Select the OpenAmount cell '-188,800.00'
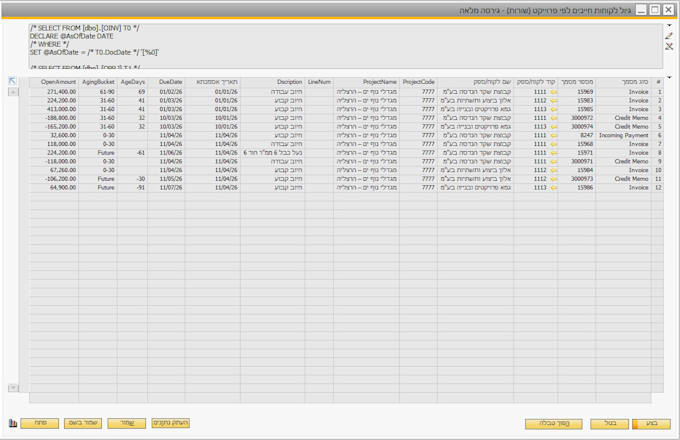 point(54,118)
